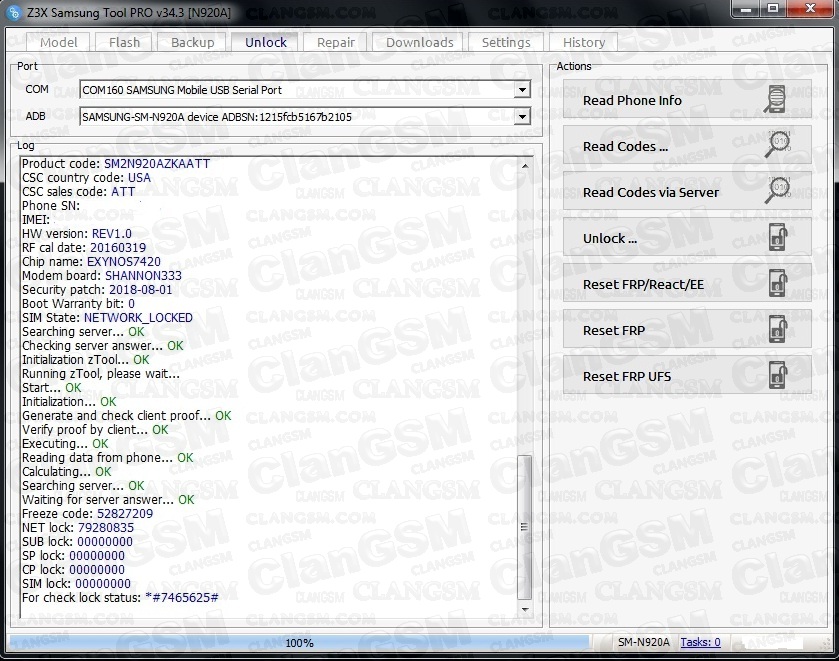Click the lock status code *#7465625#
This screenshot has height=661, width=839.
[182, 598]
